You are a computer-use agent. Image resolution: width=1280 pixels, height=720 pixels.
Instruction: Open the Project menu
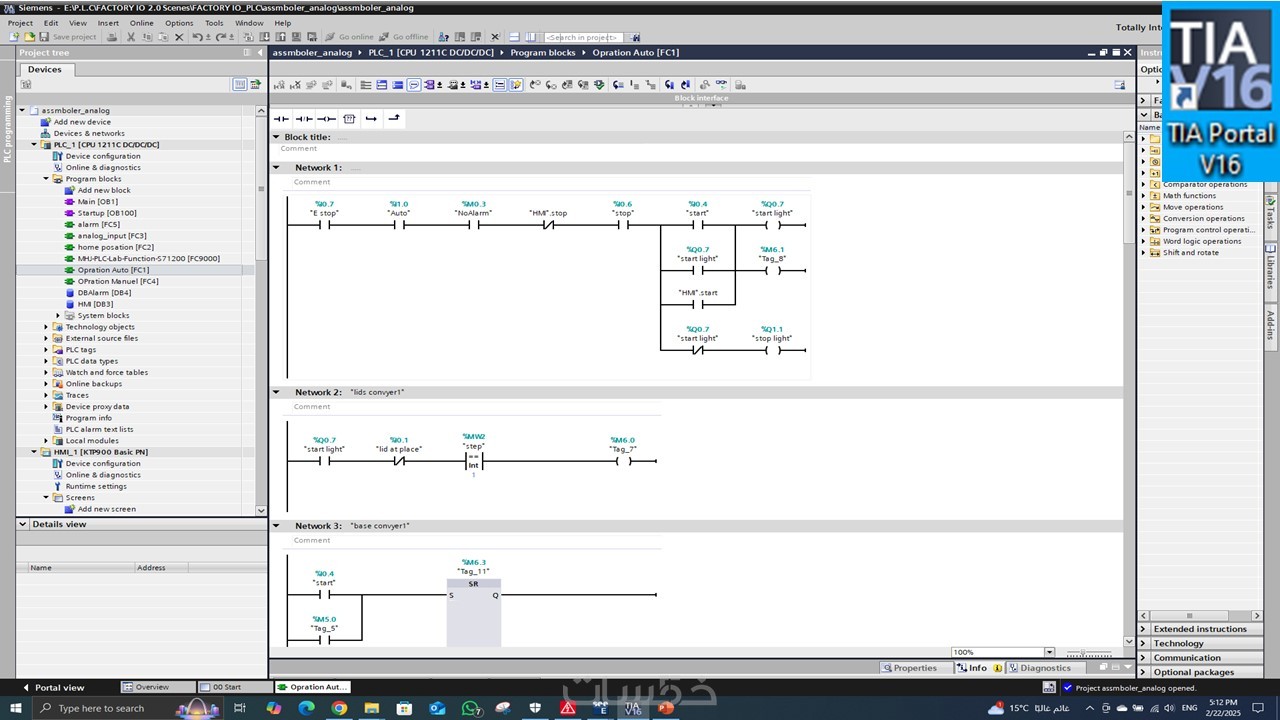click(20, 23)
